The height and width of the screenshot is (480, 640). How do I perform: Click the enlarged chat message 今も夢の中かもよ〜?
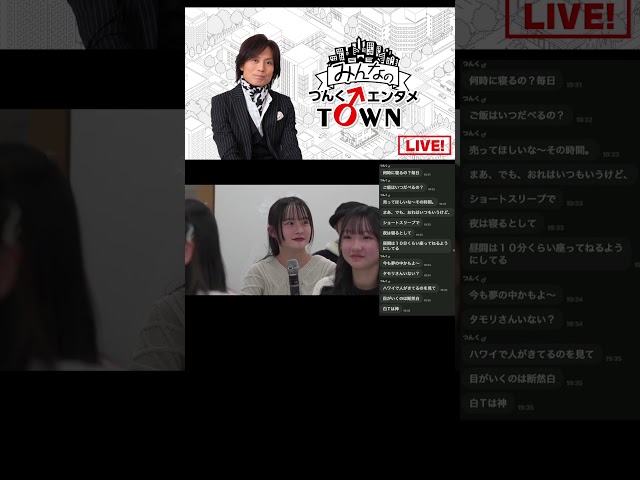point(512,295)
